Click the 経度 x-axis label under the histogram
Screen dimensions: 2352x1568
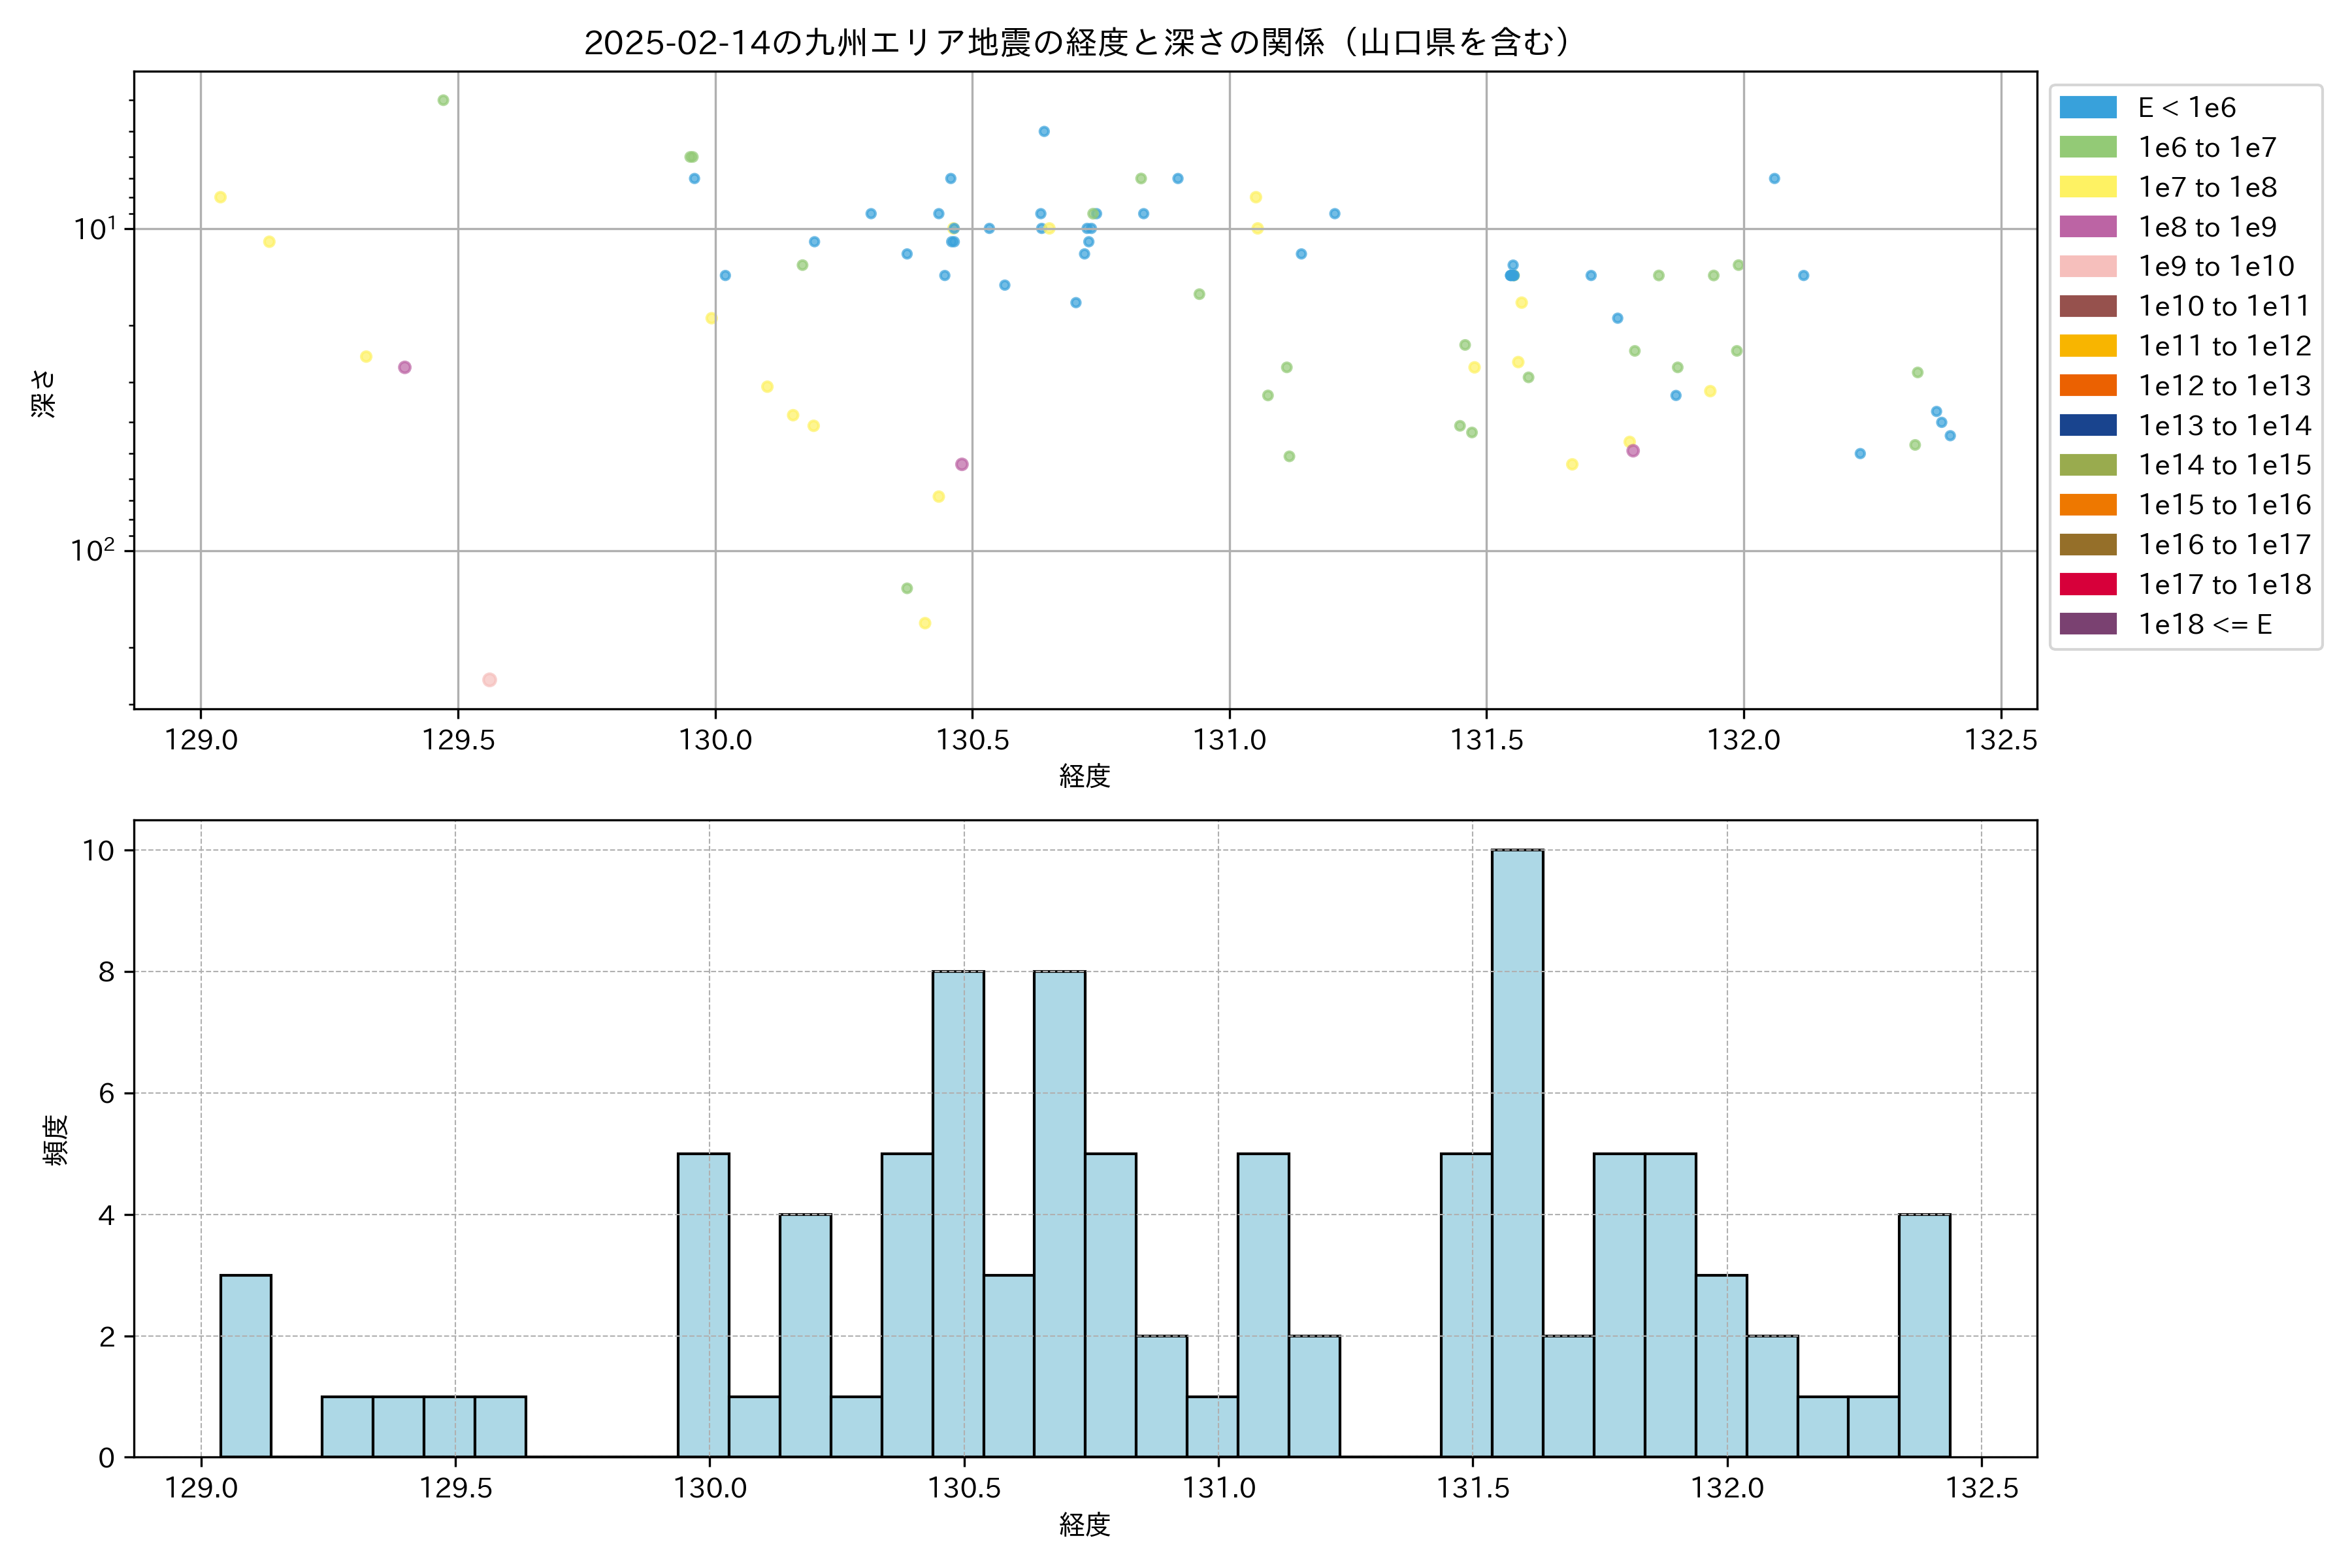[x=1084, y=1525]
